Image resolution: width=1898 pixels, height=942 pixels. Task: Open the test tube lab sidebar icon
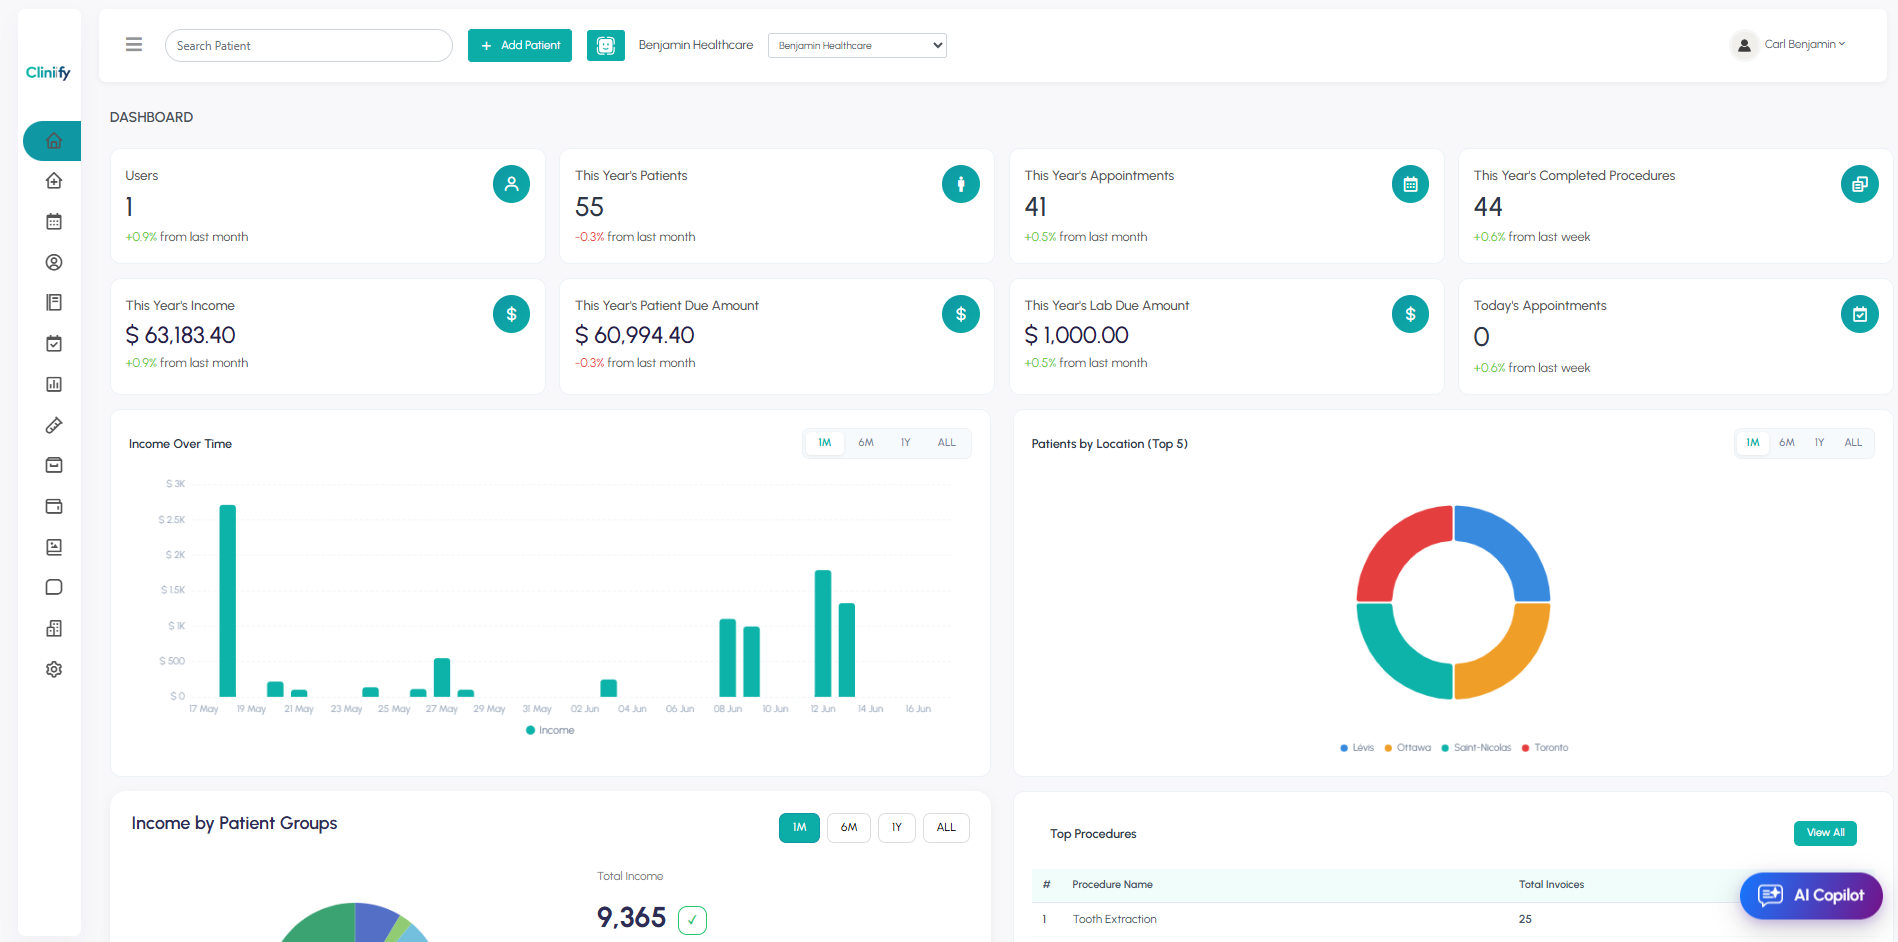pos(54,425)
